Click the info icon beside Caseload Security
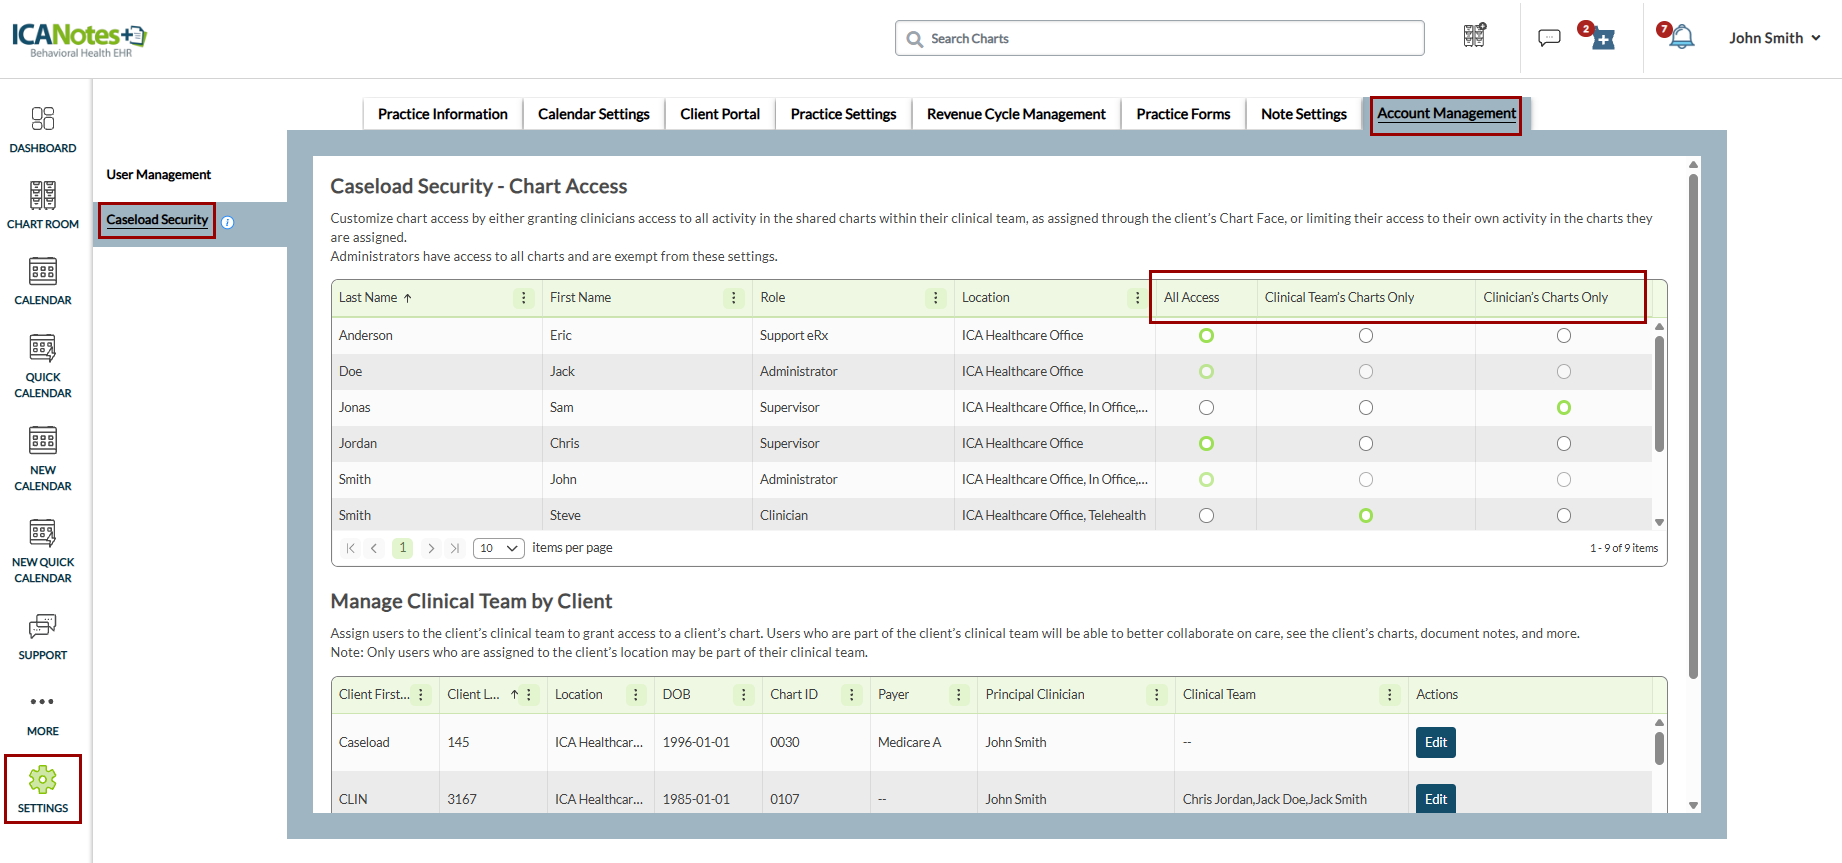 [227, 223]
